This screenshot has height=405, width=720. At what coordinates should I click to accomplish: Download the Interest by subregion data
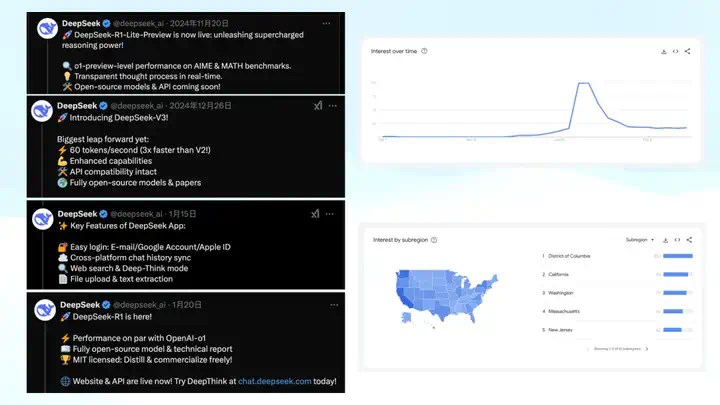(665, 240)
